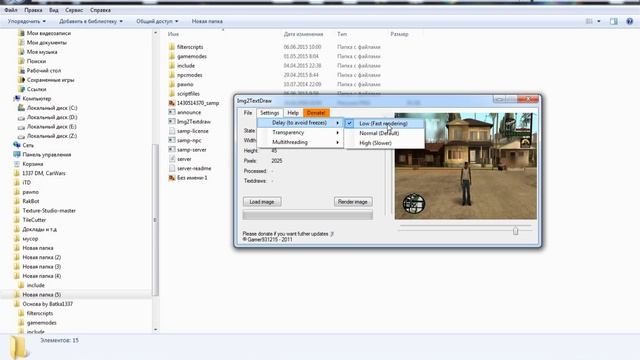Screen dimensions: 640x360
Task: Open Сеть in navigation tree
Action: point(28,145)
